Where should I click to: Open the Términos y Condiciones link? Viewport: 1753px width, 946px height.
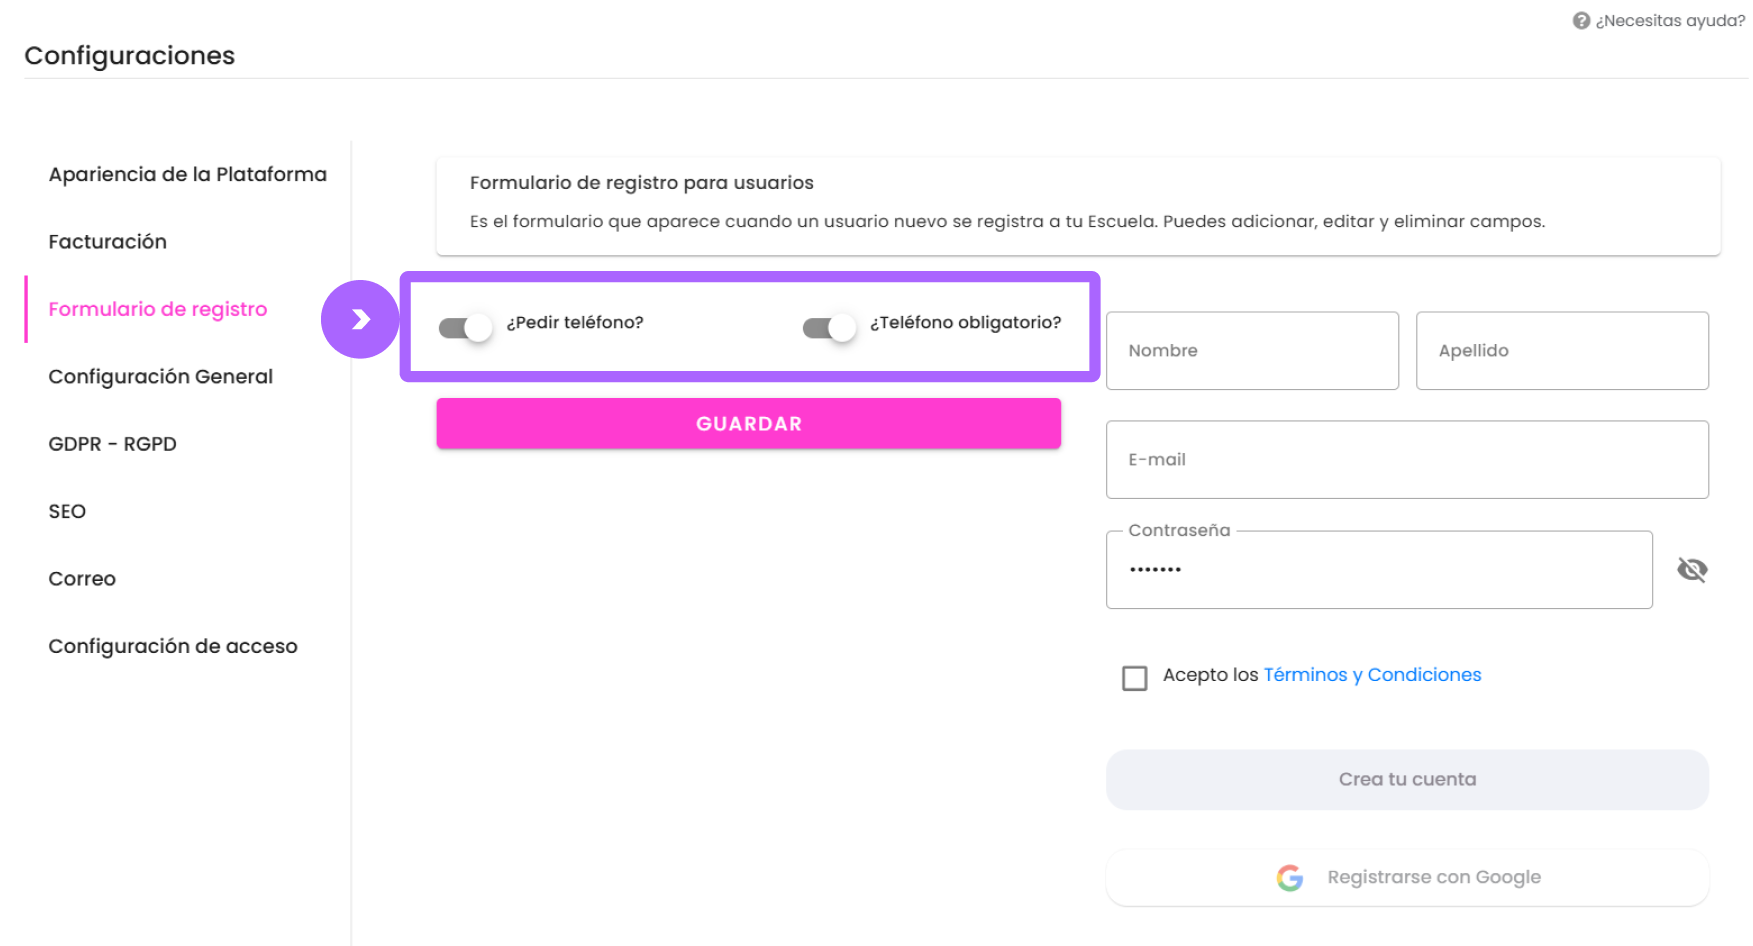[1372, 675]
